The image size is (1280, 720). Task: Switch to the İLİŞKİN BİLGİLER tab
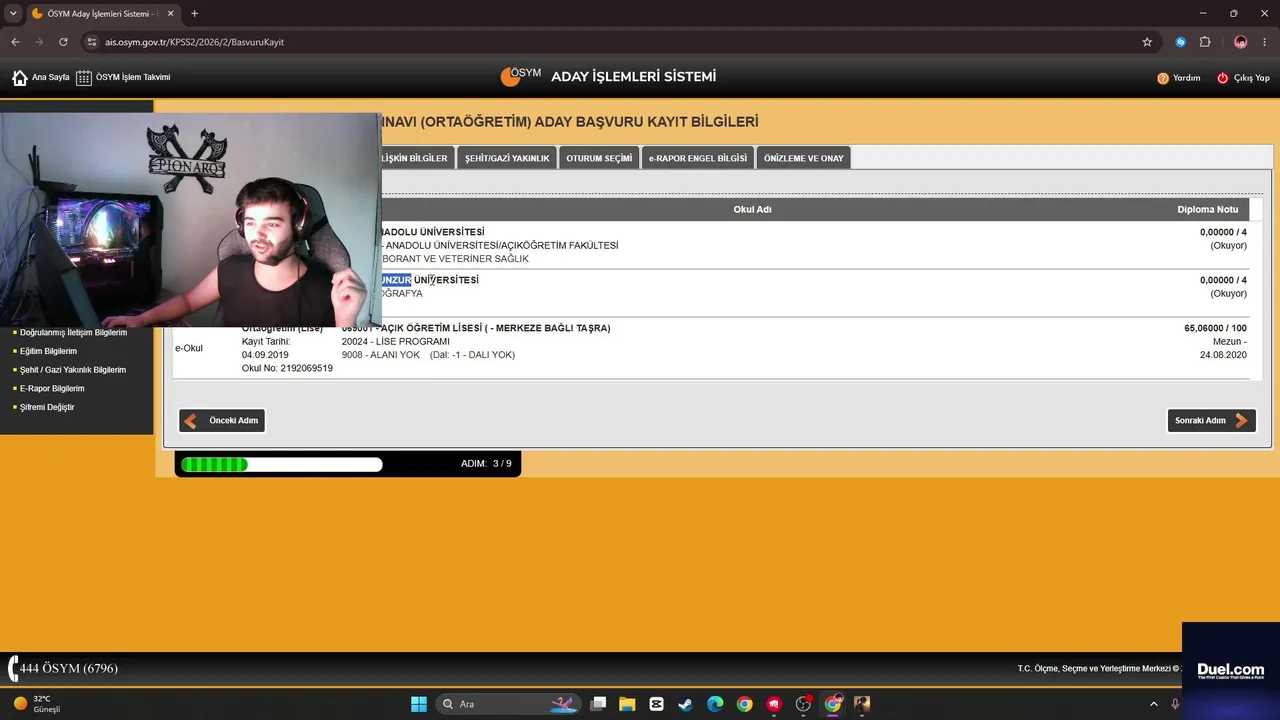417,158
